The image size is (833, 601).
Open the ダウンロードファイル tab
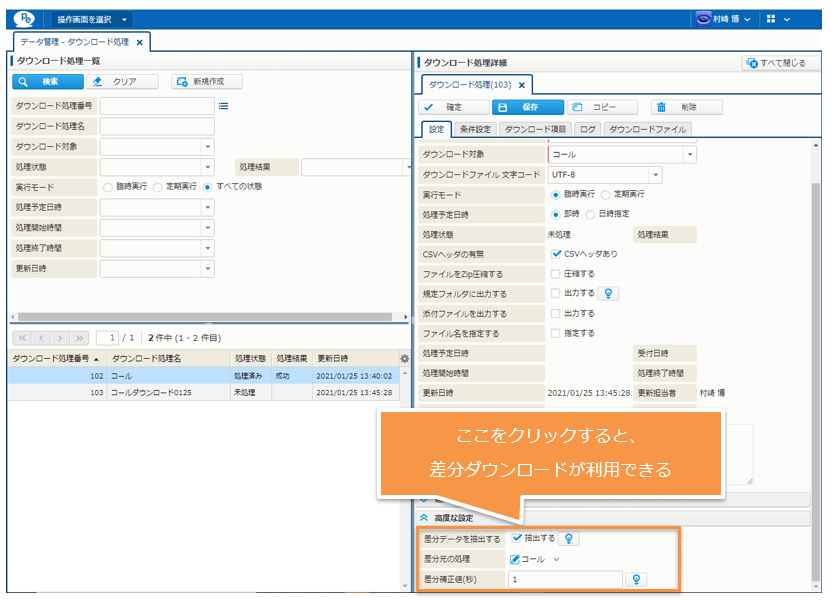coord(647,129)
